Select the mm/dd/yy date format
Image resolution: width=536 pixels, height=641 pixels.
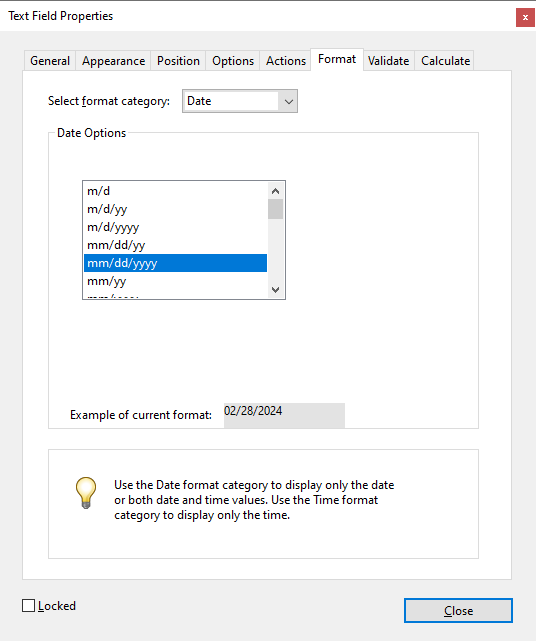(175, 245)
